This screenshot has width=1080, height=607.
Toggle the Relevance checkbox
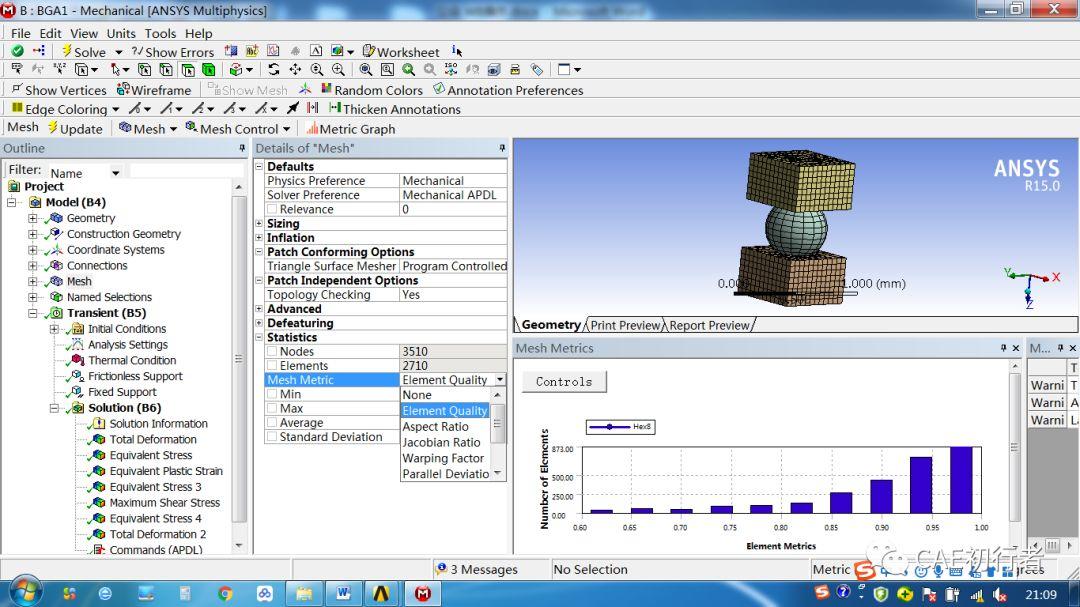point(273,209)
